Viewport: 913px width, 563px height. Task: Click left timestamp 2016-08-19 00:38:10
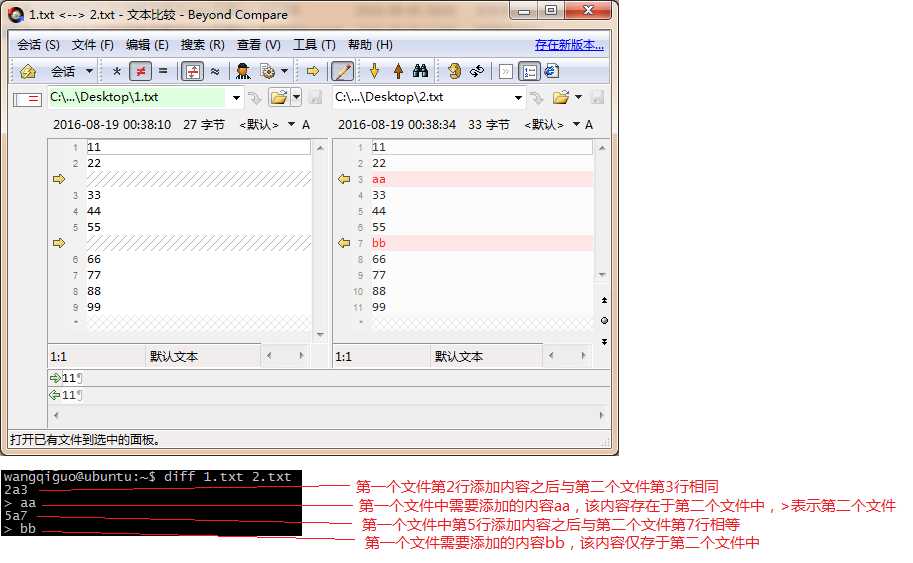pyautogui.click(x=112, y=125)
